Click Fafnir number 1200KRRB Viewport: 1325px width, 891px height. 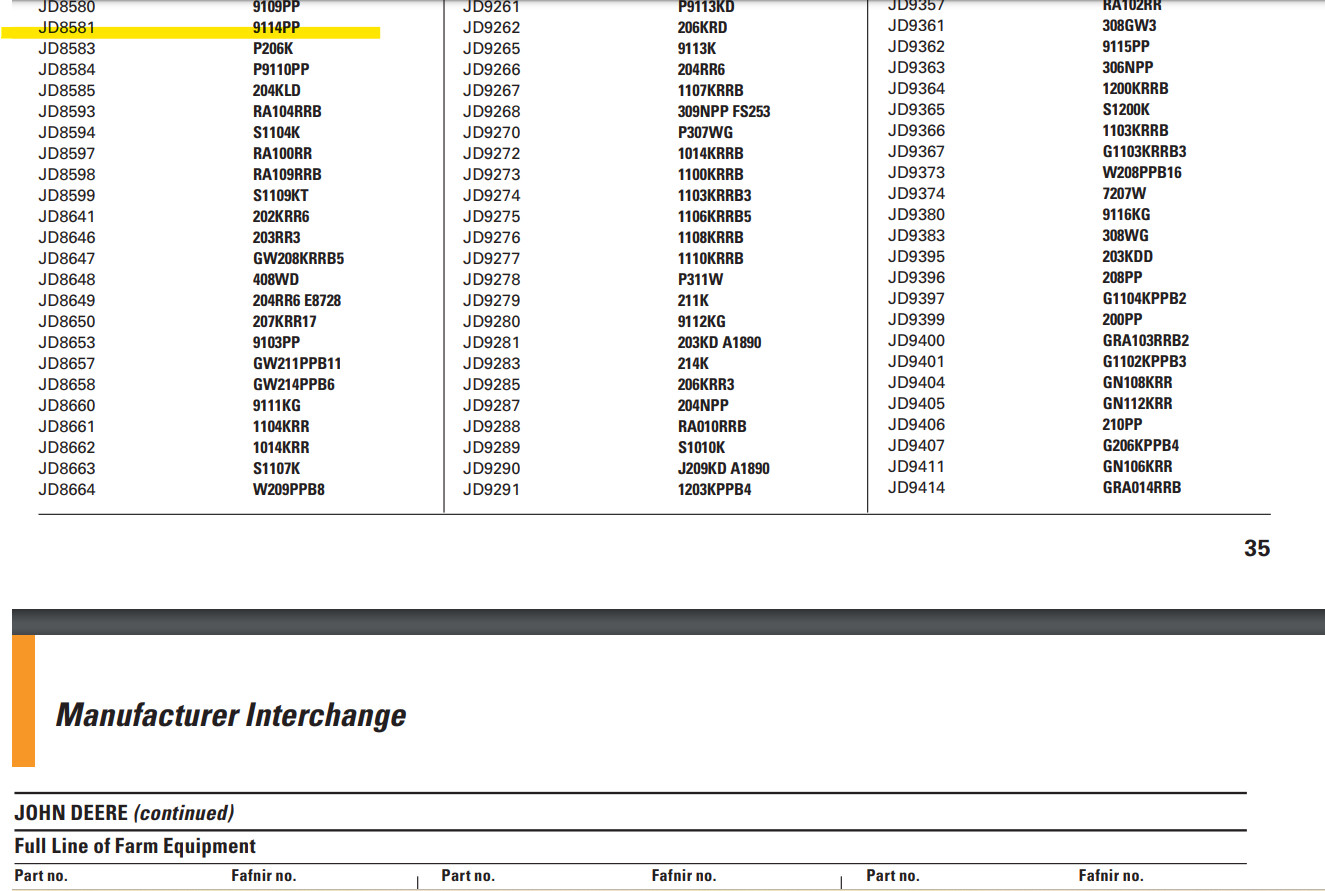pyautogui.click(x=1135, y=89)
